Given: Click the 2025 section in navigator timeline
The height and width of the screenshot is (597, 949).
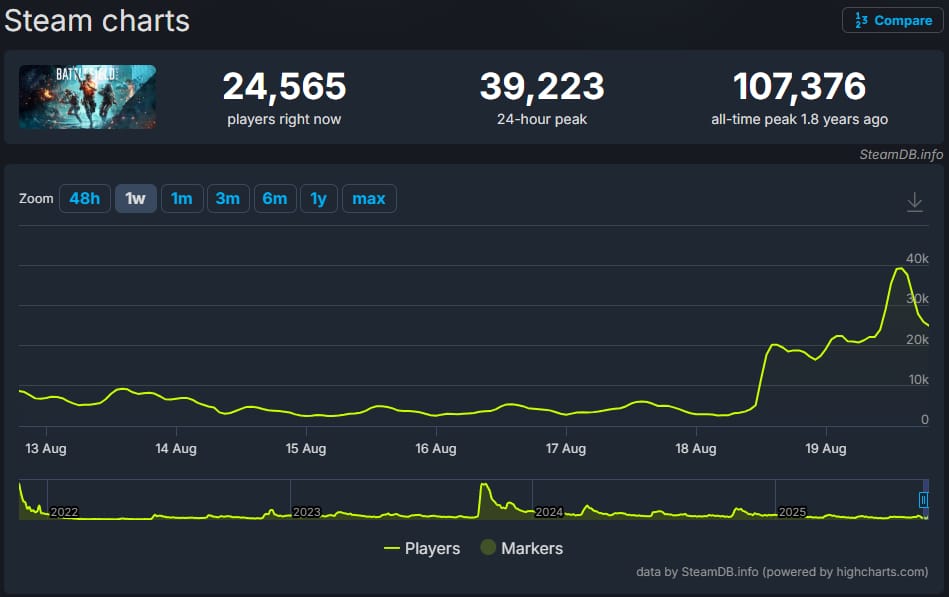Looking at the screenshot, I should [x=792, y=512].
